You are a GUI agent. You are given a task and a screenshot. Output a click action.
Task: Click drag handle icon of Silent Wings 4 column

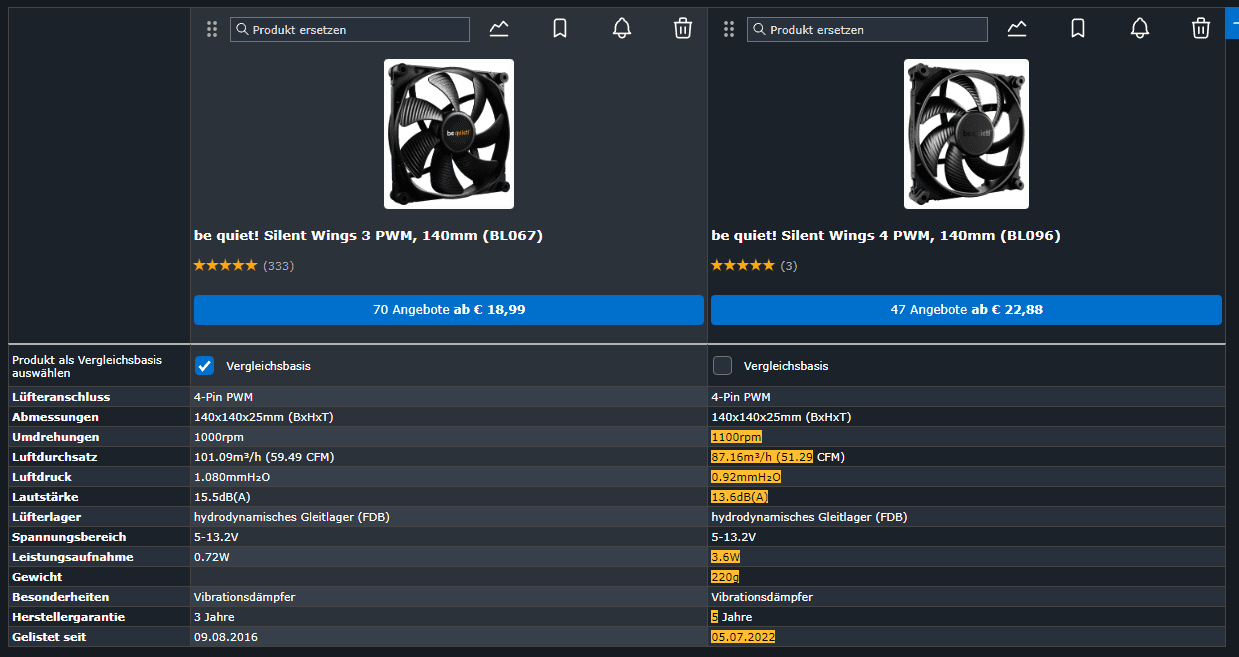[729, 29]
